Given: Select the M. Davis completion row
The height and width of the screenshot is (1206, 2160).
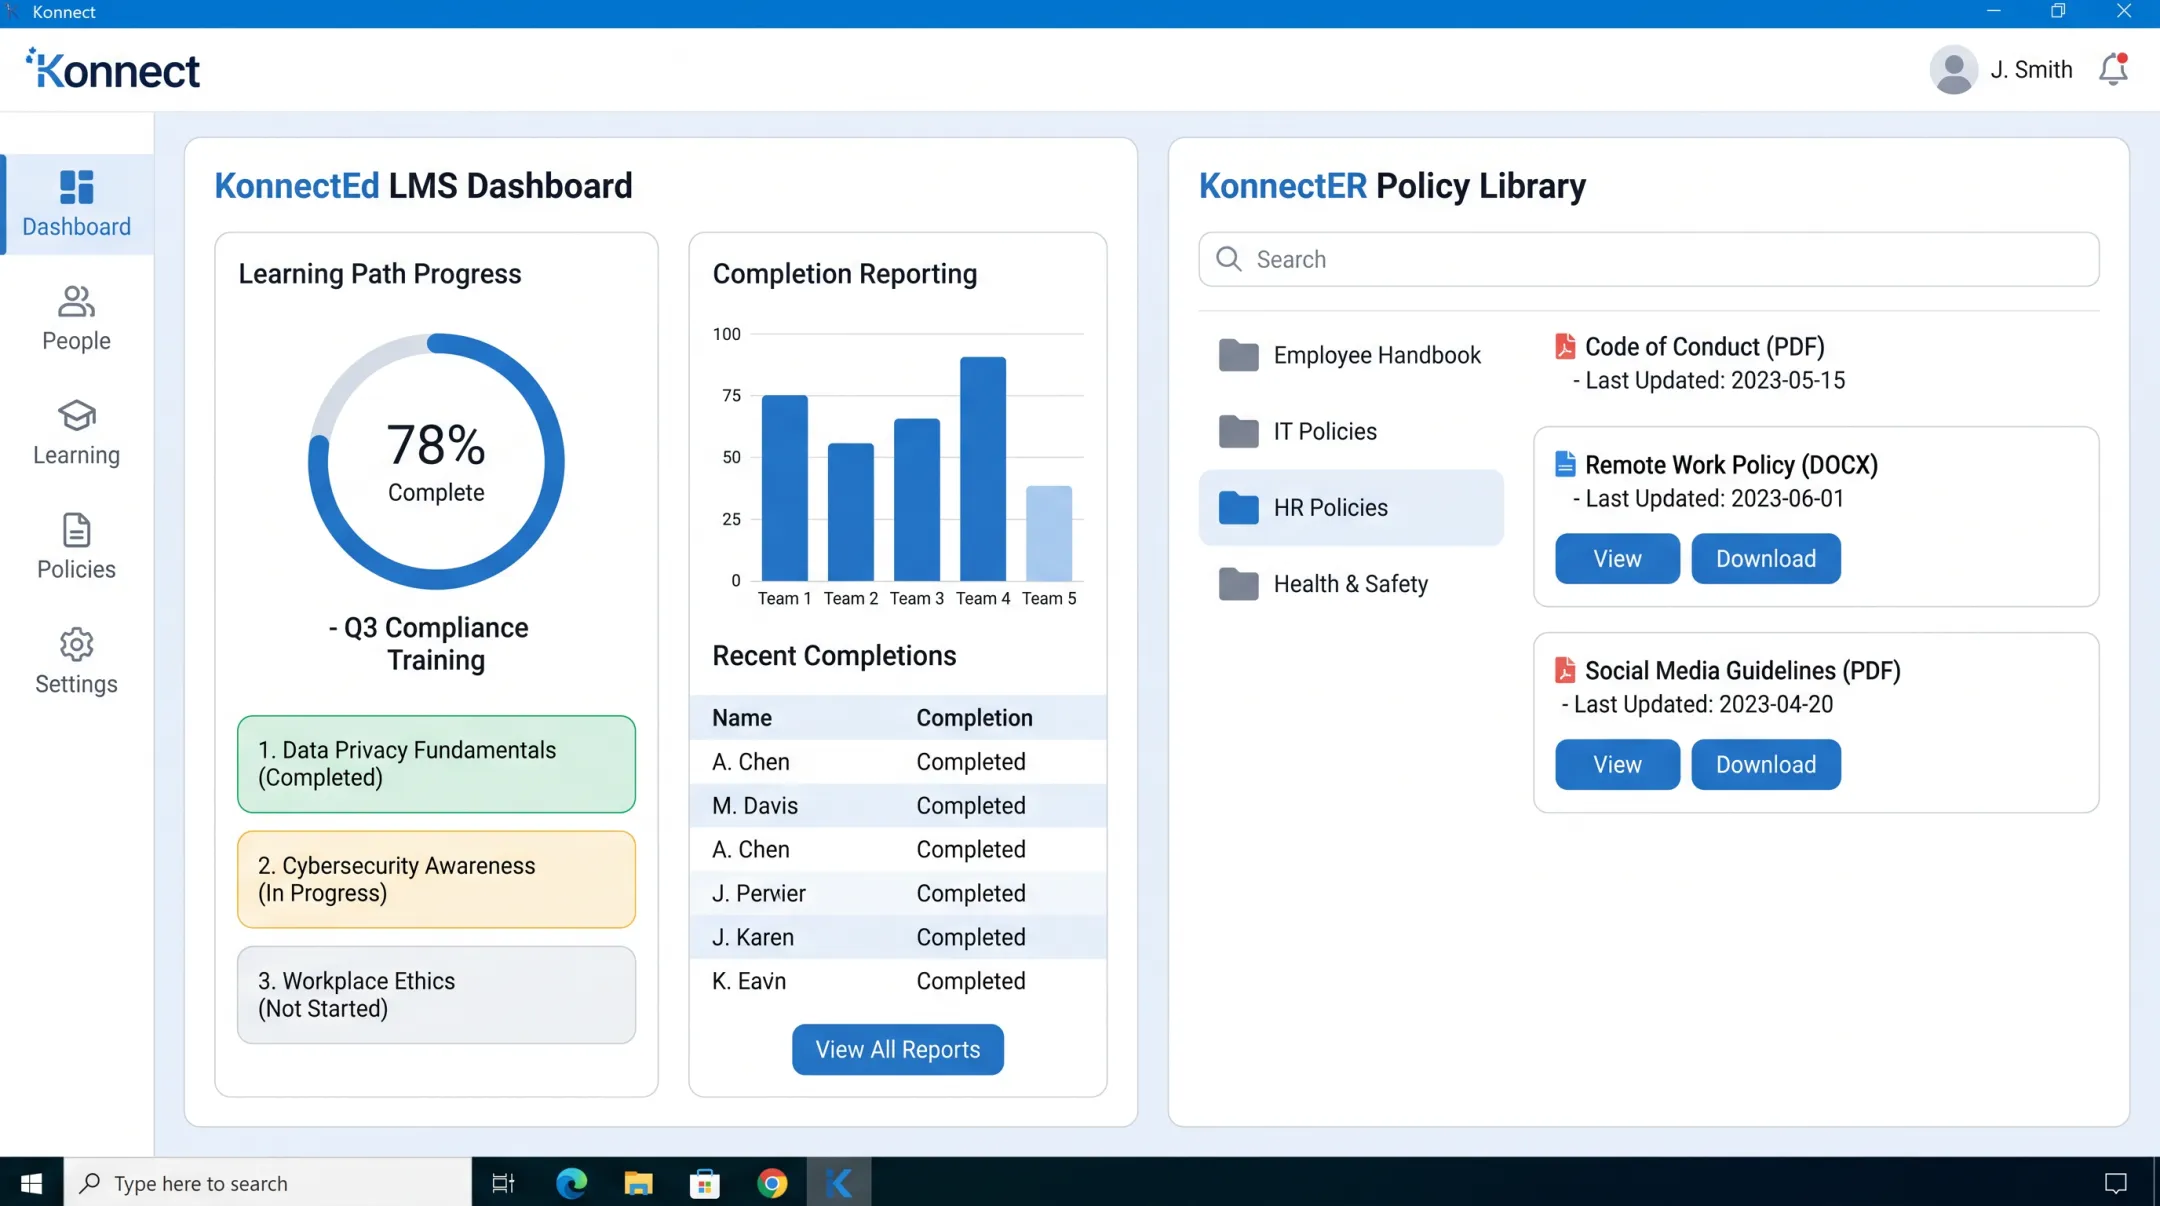Looking at the screenshot, I should pos(898,805).
